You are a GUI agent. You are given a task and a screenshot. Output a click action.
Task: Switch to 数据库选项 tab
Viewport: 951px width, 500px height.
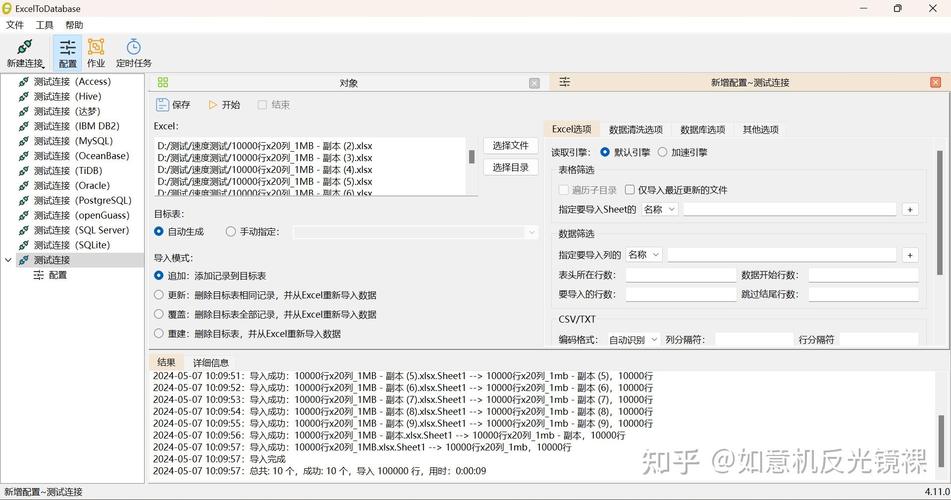point(702,129)
